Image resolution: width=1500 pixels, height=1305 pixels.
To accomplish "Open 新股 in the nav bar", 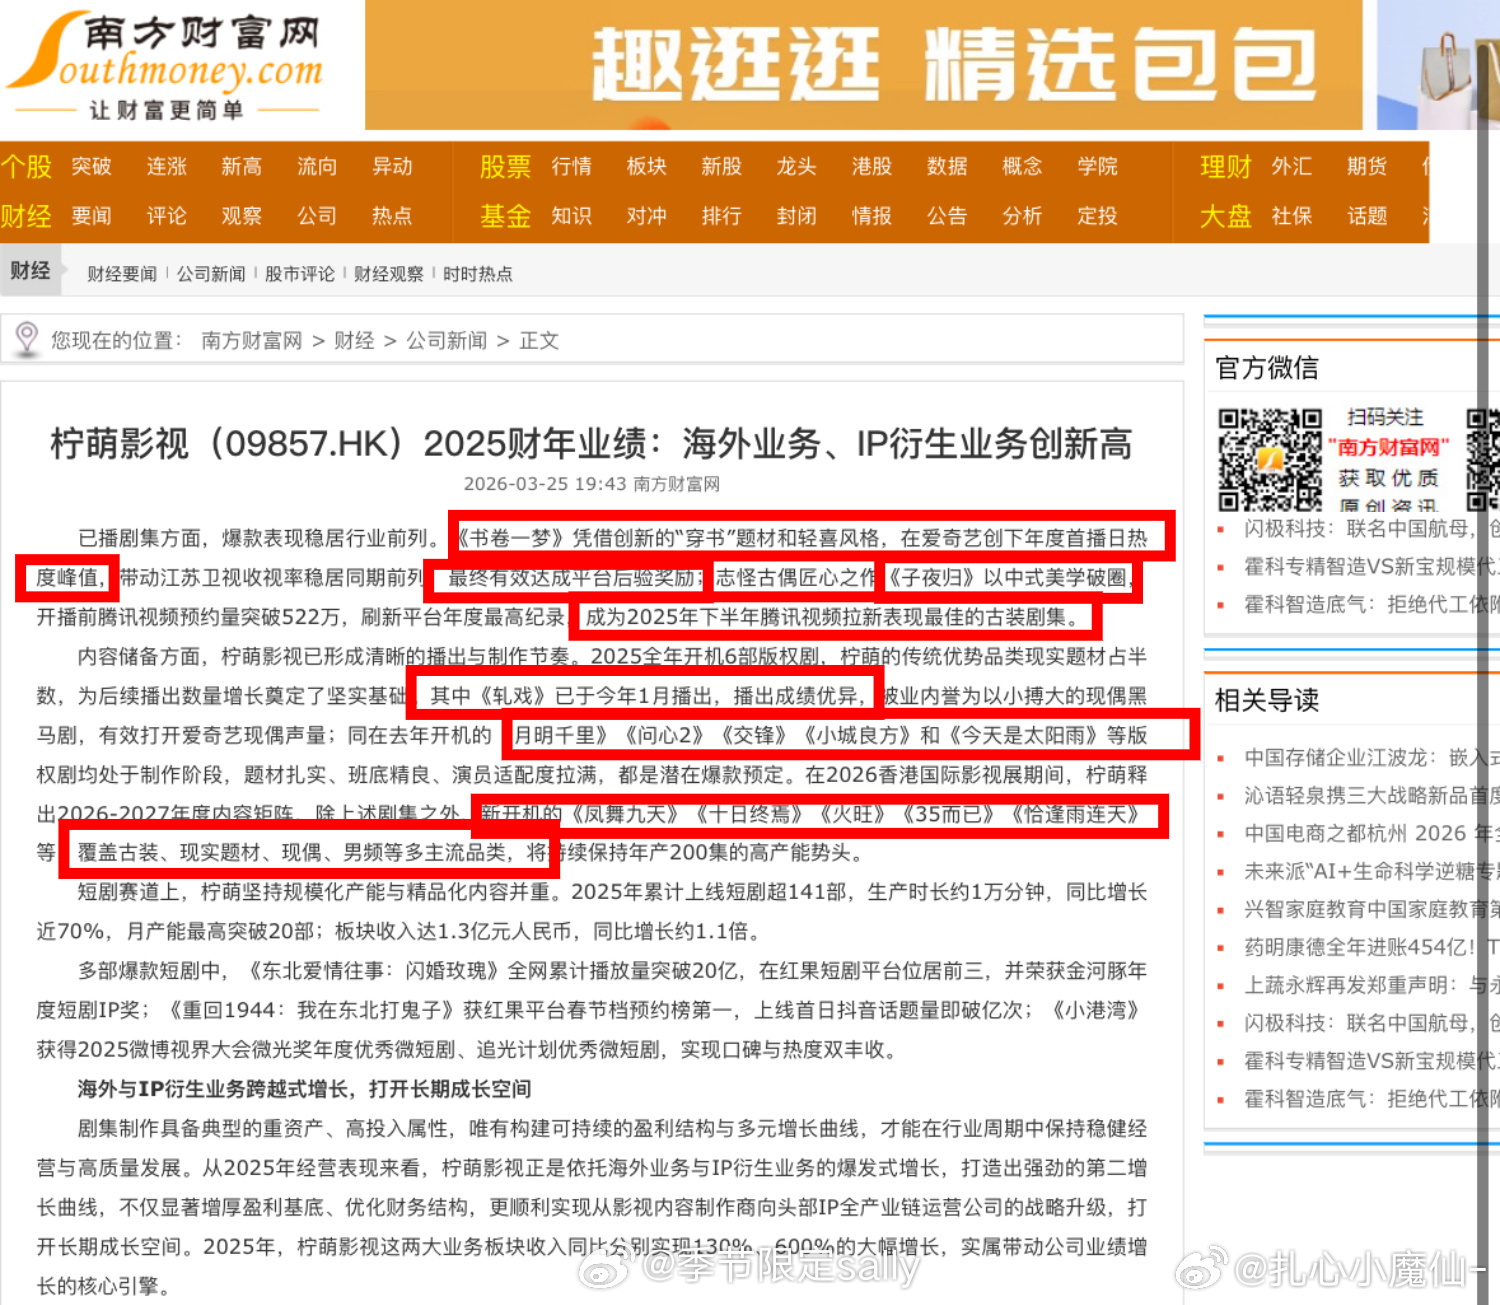I will click(x=721, y=166).
